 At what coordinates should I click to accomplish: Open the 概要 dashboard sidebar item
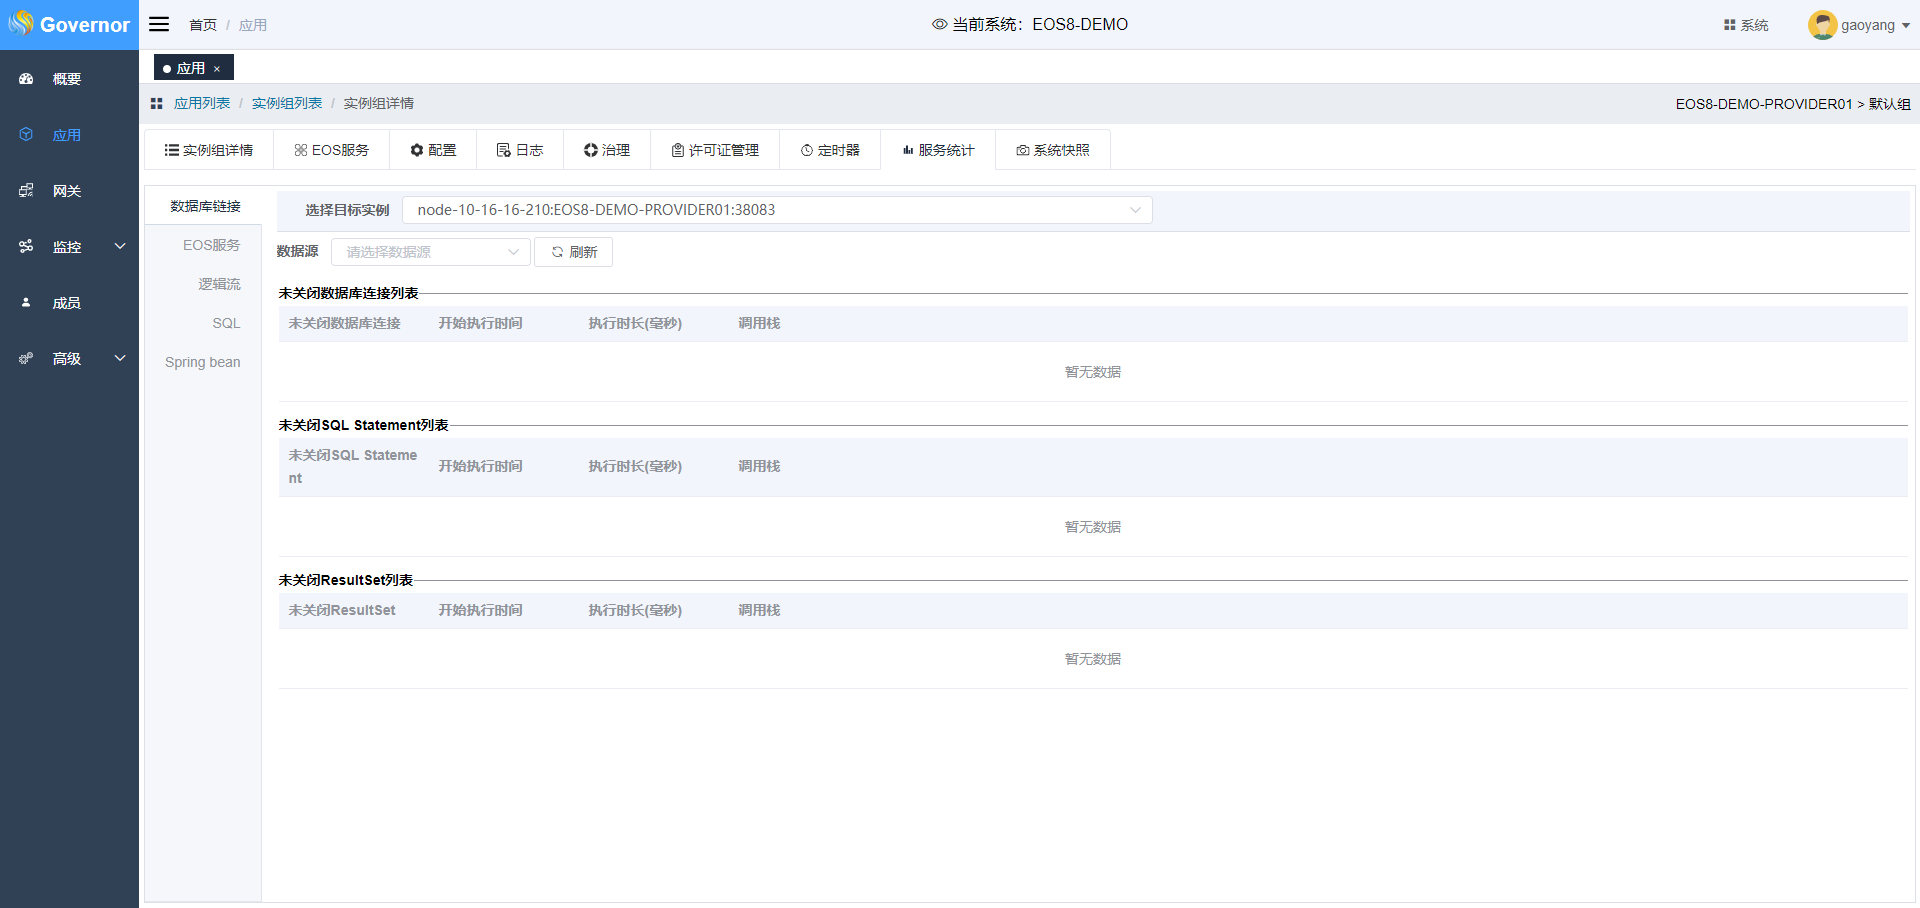tap(66, 79)
